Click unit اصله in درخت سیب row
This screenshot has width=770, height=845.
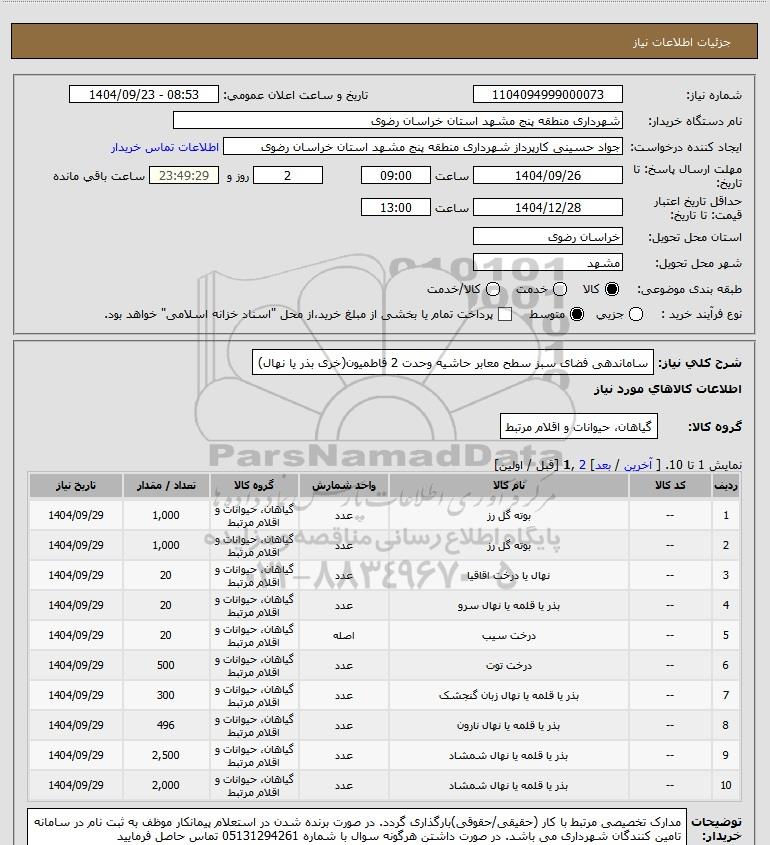[344, 635]
